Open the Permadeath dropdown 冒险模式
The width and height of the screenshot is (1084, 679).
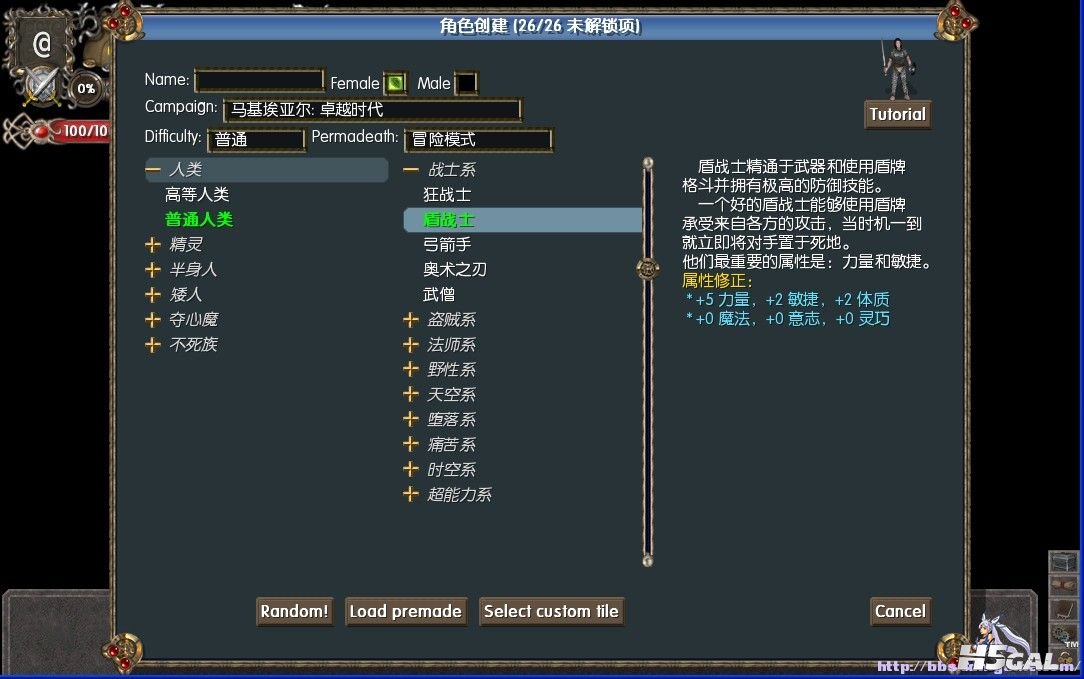click(478, 140)
